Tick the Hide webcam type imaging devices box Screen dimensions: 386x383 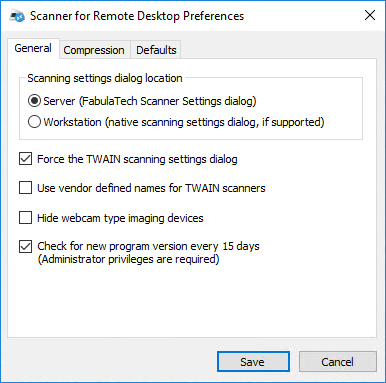pyautogui.click(x=25, y=218)
